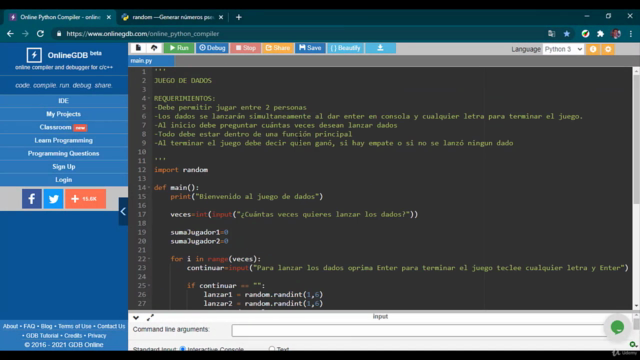Viewport: 640px width, 360px height.
Task: Fold the if block at line 25
Action: click(x=149, y=285)
